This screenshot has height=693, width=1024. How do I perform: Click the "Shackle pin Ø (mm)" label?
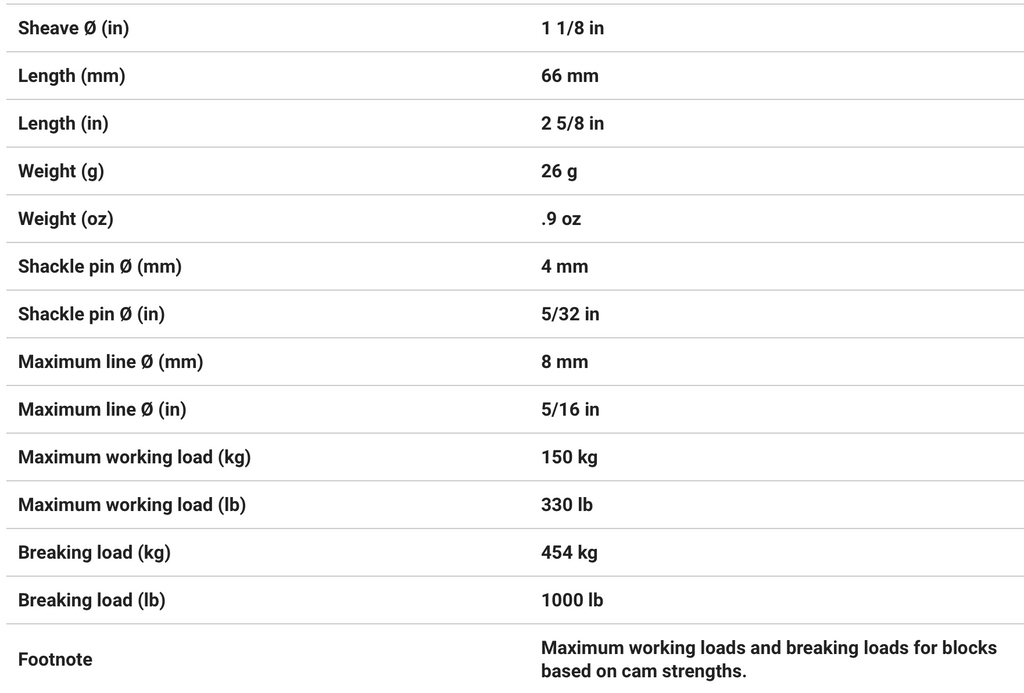point(100,267)
